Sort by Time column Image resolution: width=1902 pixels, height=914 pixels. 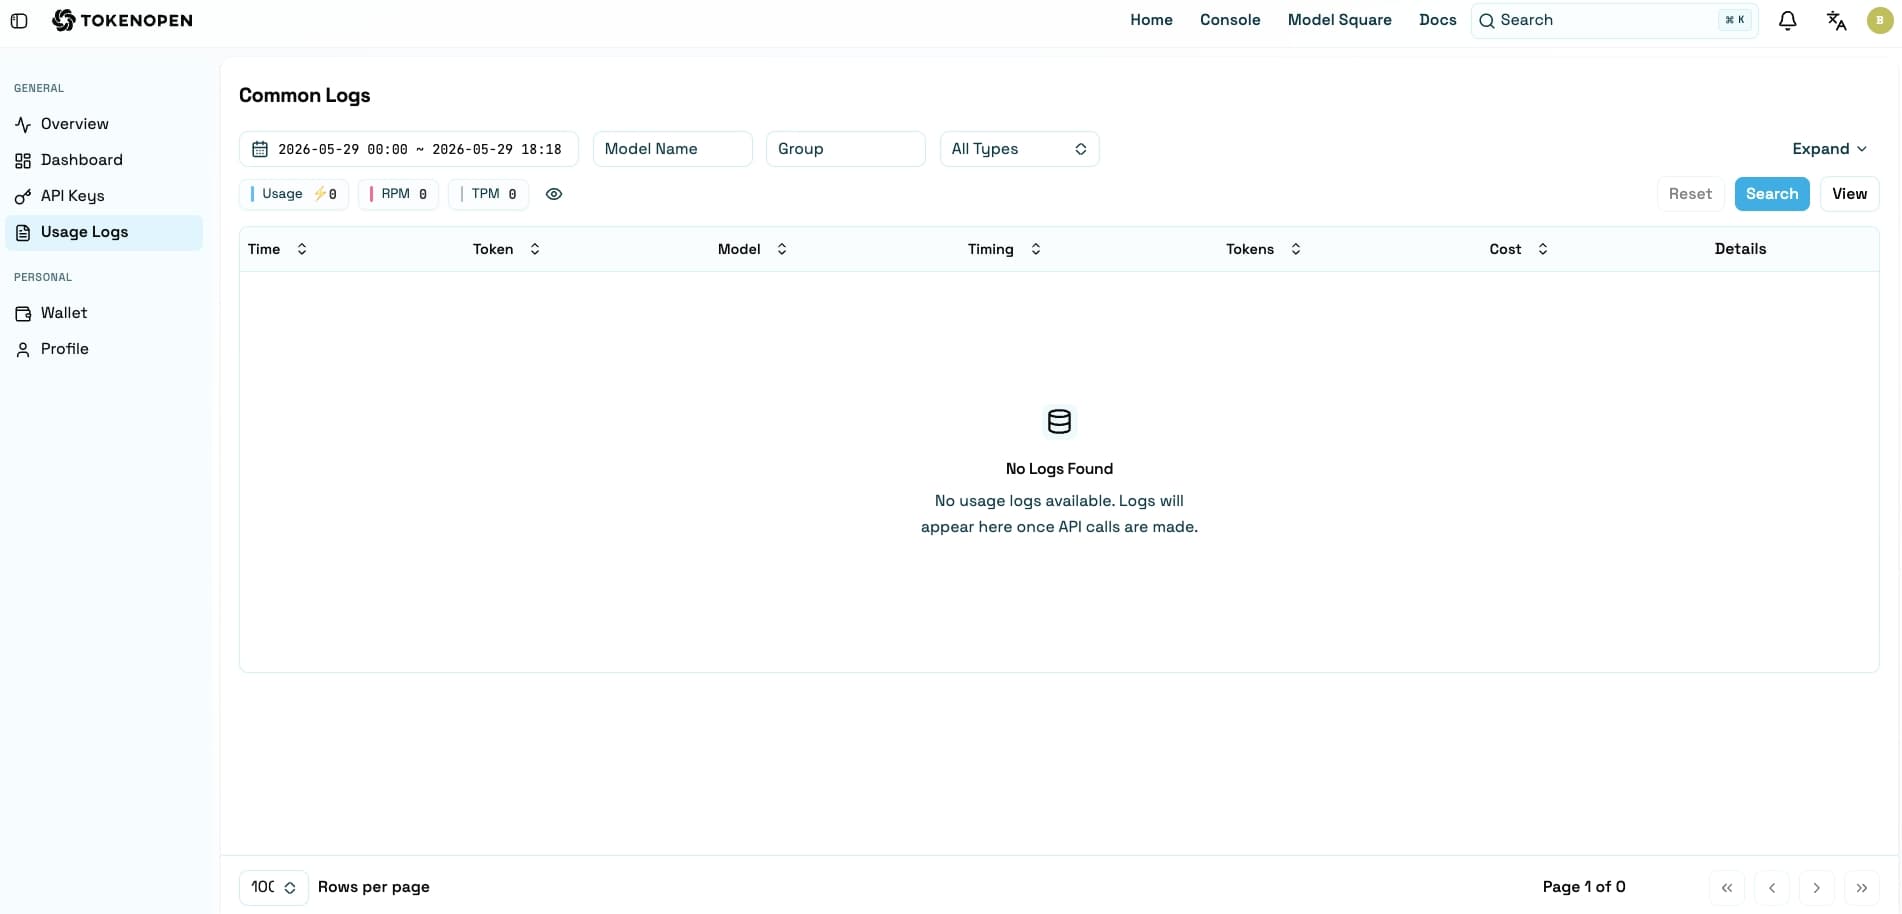point(277,249)
